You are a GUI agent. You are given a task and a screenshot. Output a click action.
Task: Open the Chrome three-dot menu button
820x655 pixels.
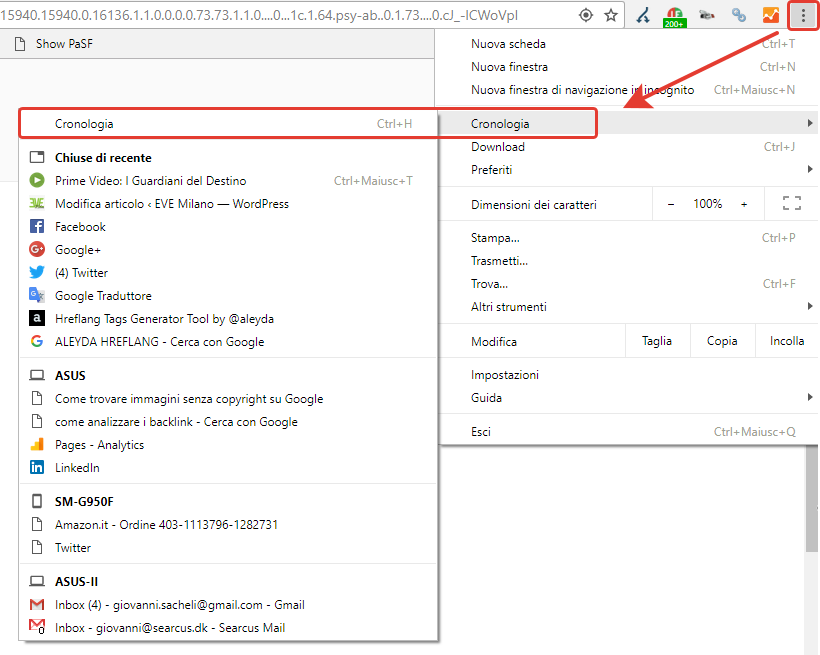(803, 16)
